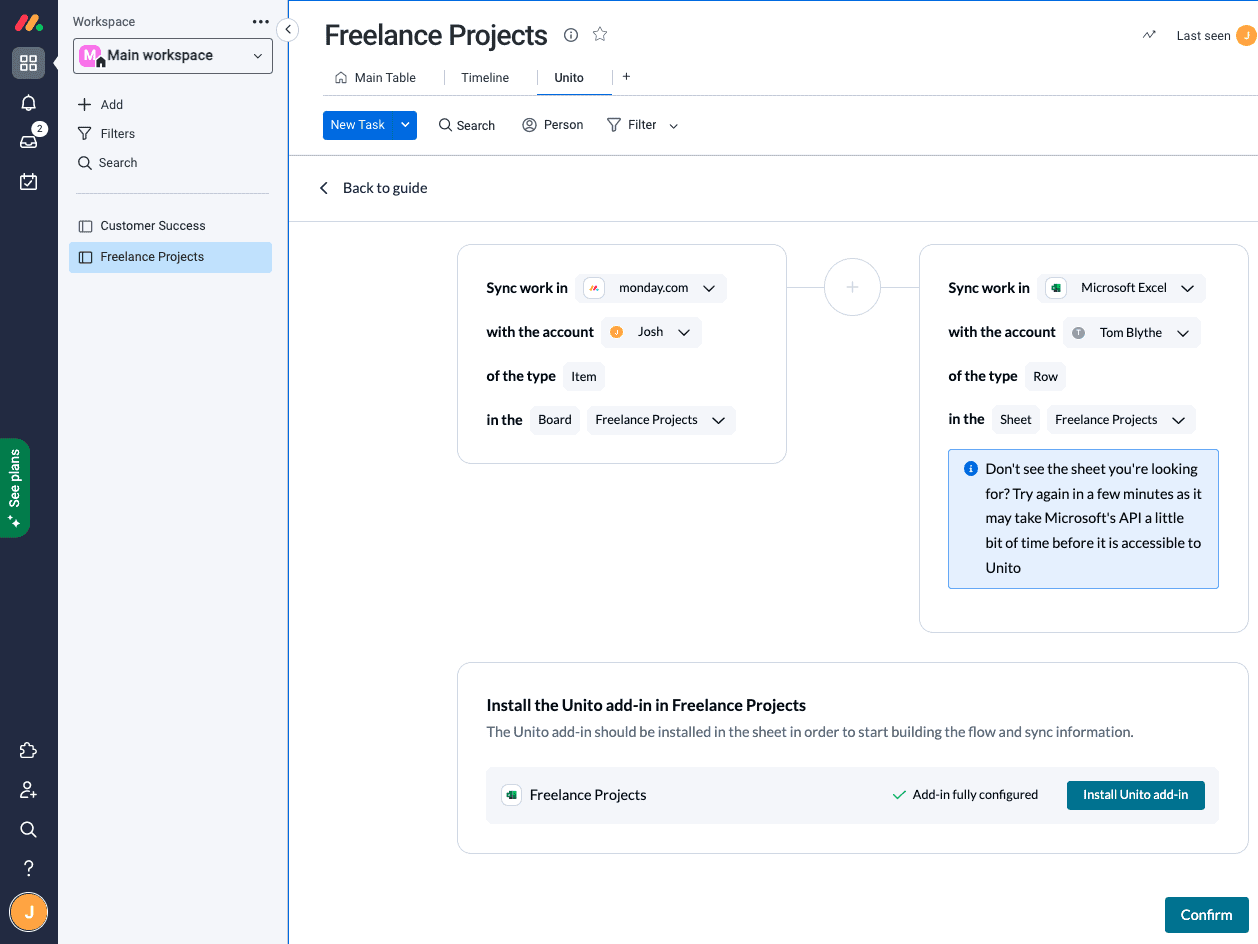Click the See plans side tab
The width and height of the screenshot is (1258, 944).
[15, 488]
